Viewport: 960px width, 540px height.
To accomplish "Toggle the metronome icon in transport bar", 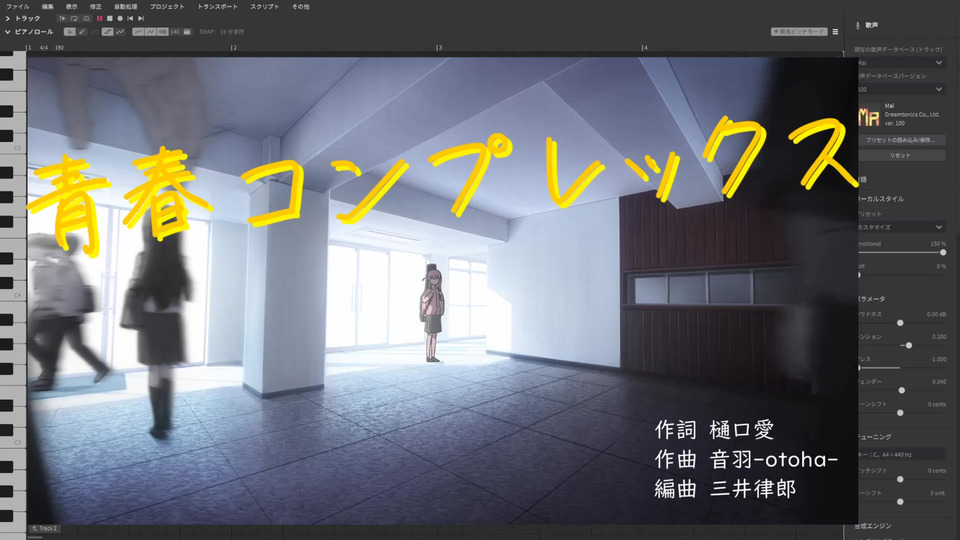I will point(86,19).
